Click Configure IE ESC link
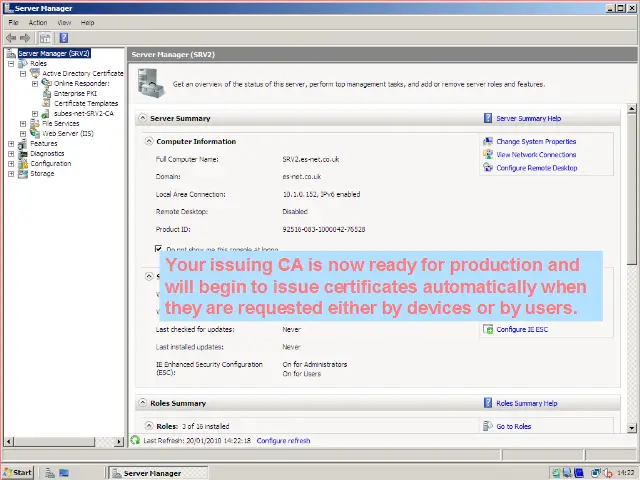Screen dimensions: 640x480 [x=522, y=329]
